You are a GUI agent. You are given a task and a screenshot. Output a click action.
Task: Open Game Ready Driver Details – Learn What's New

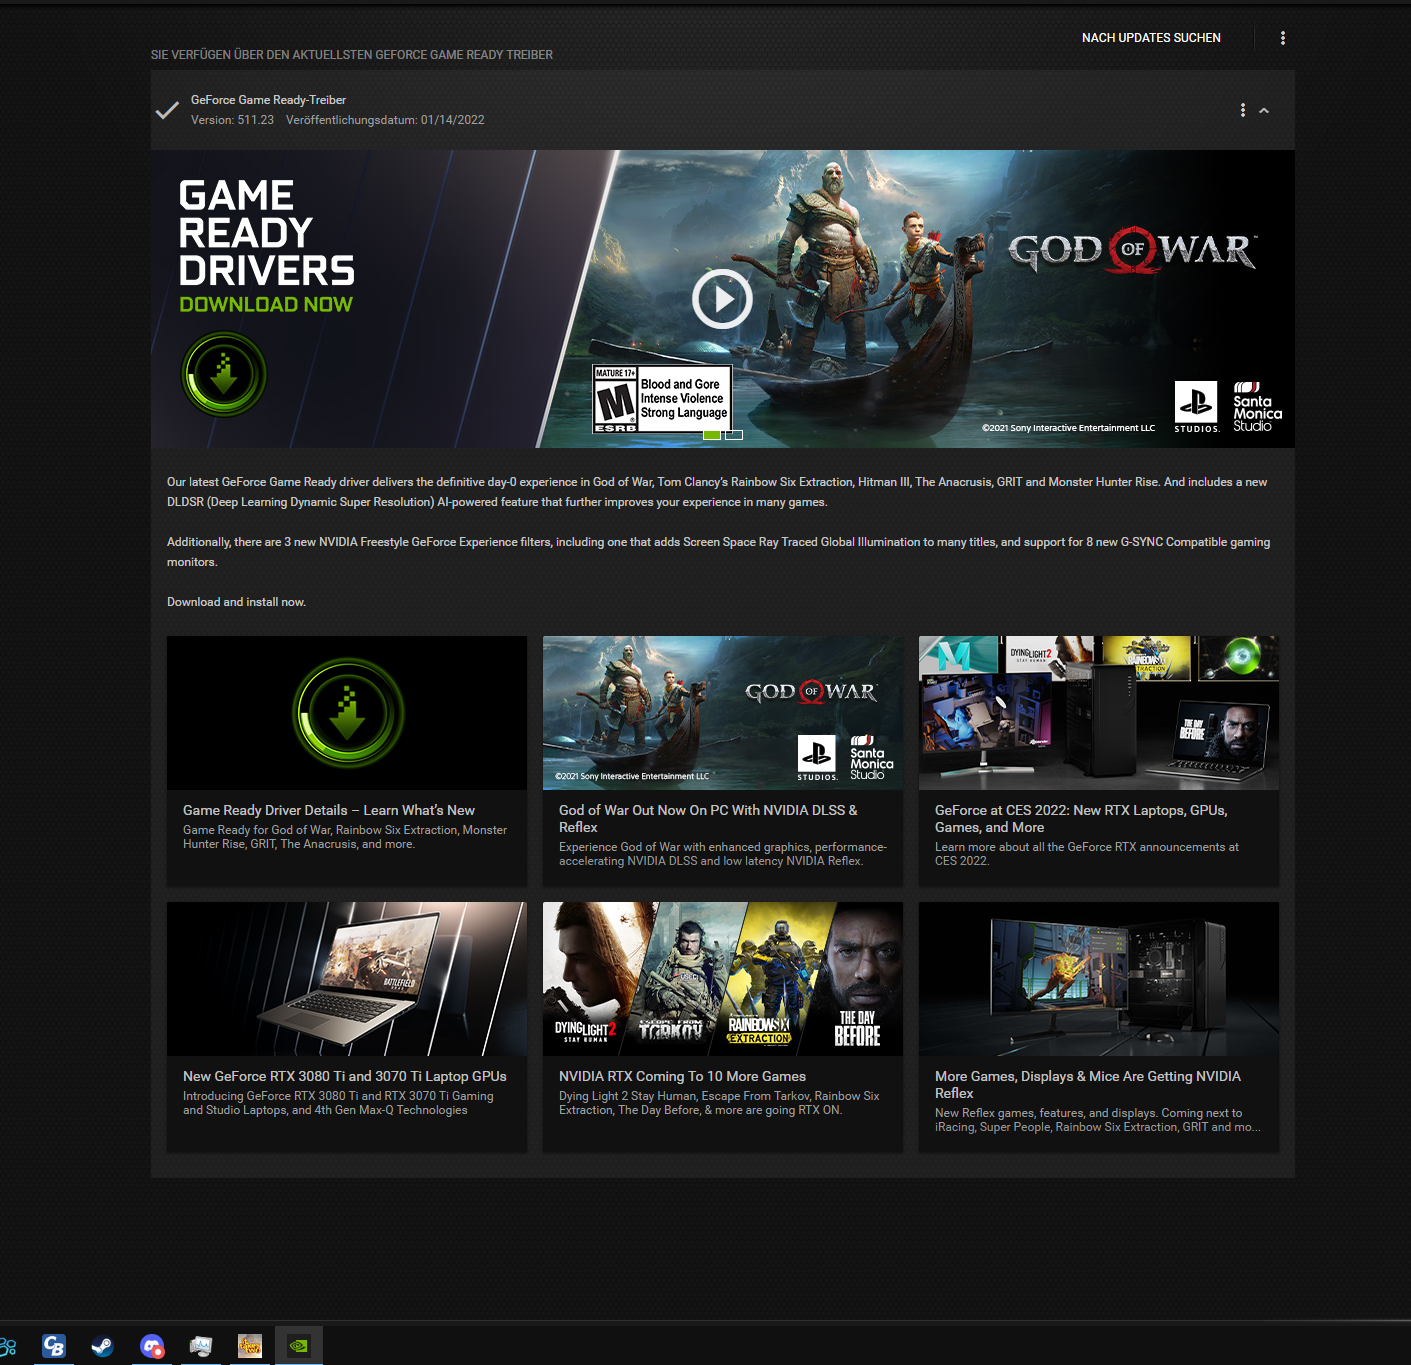point(329,810)
